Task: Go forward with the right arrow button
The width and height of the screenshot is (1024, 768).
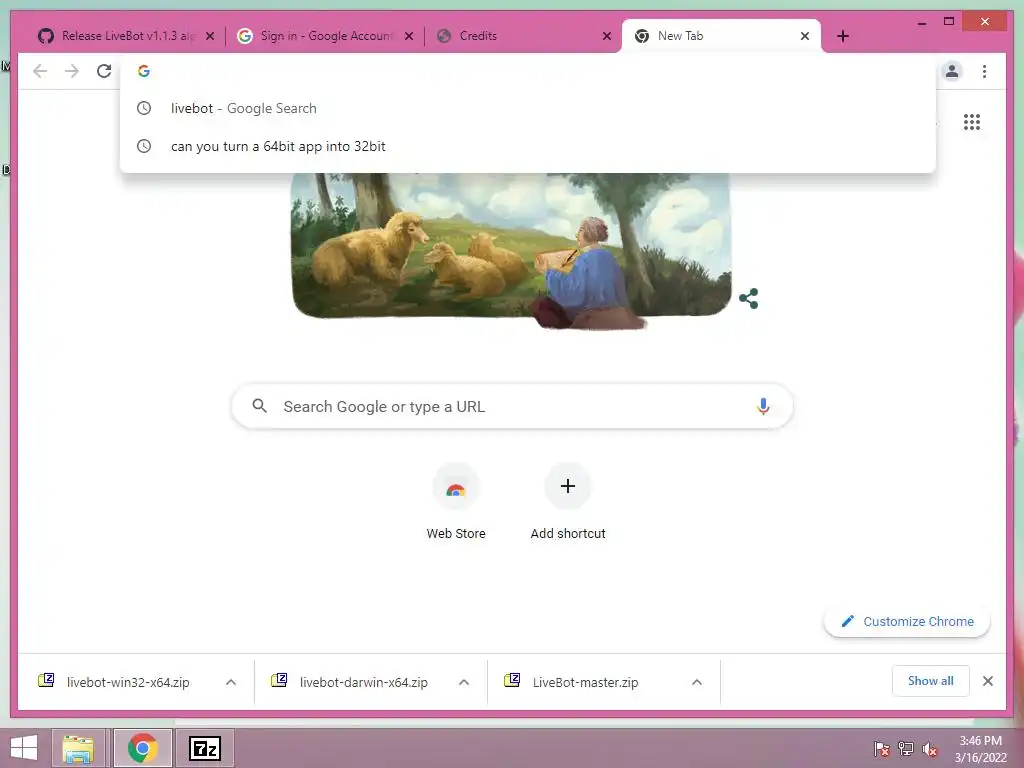Action: (72, 71)
